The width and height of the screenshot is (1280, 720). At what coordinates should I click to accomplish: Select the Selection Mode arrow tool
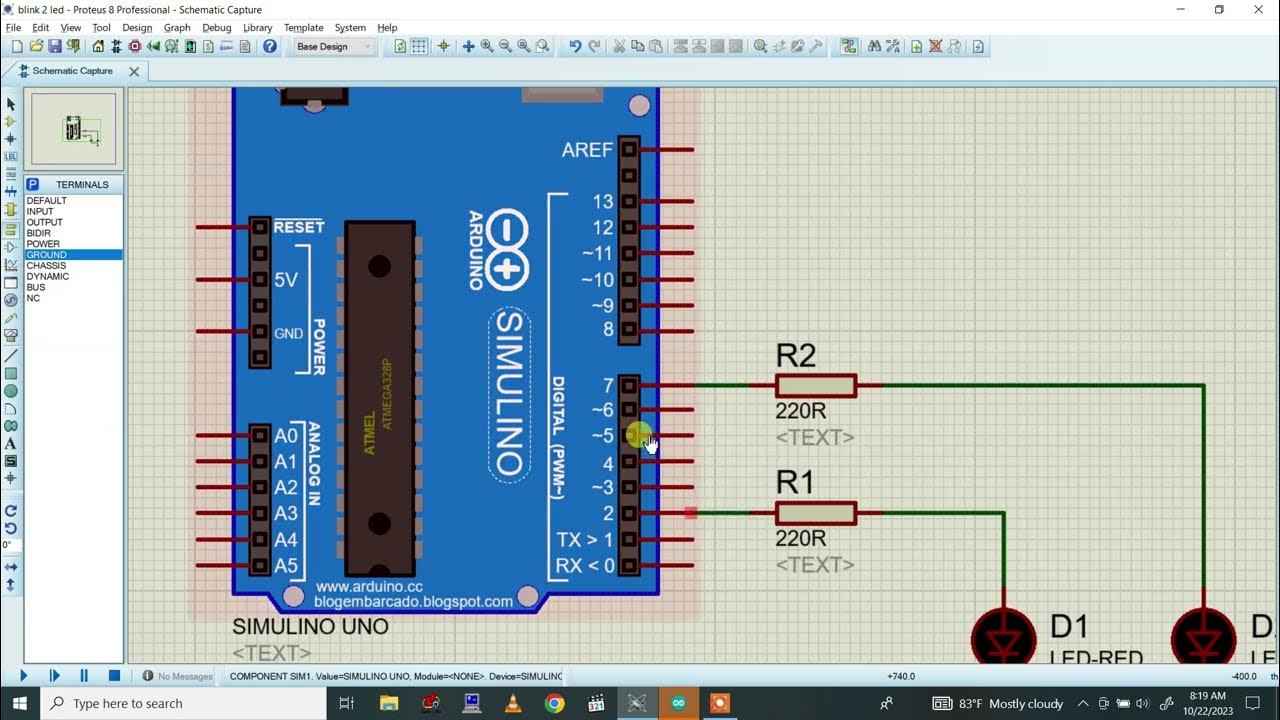click(x=11, y=104)
